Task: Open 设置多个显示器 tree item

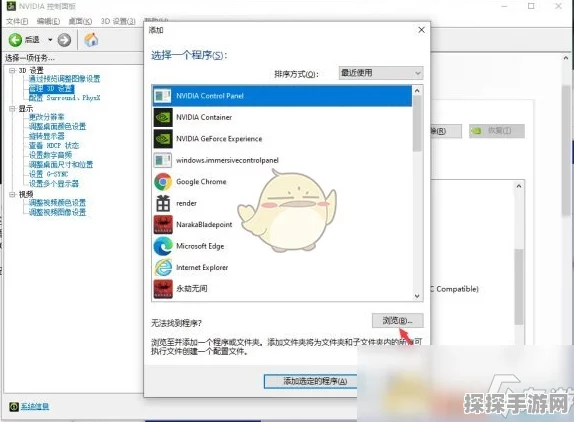Action: click(54, 184)
